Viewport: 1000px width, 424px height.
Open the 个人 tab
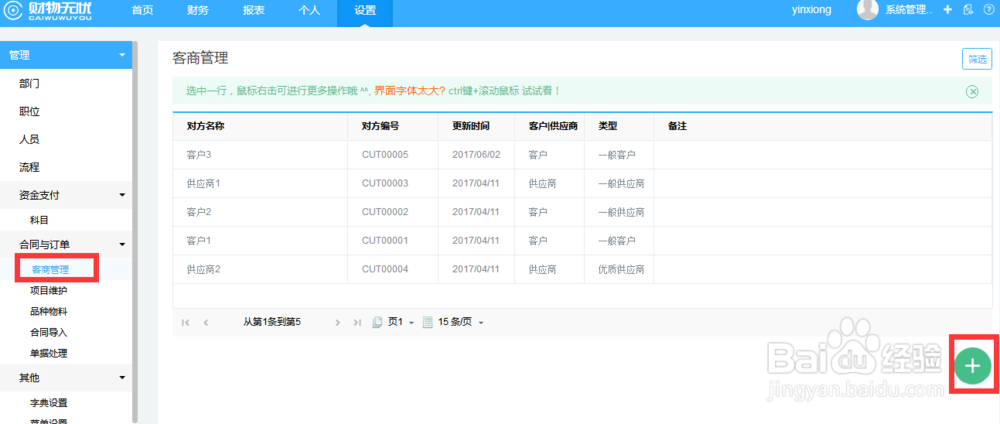[x=309, y=10]
